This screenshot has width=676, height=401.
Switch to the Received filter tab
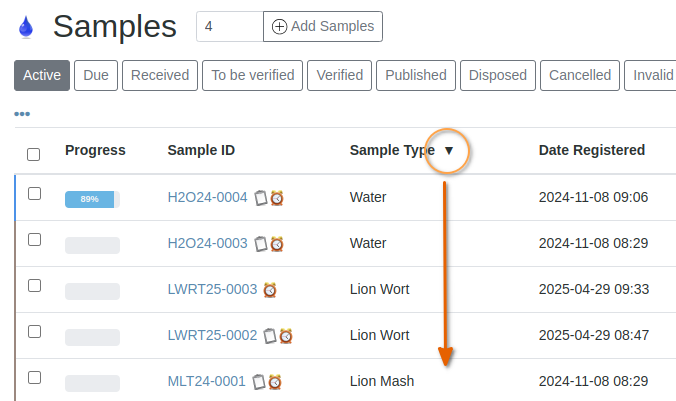[x=160, y=75]
